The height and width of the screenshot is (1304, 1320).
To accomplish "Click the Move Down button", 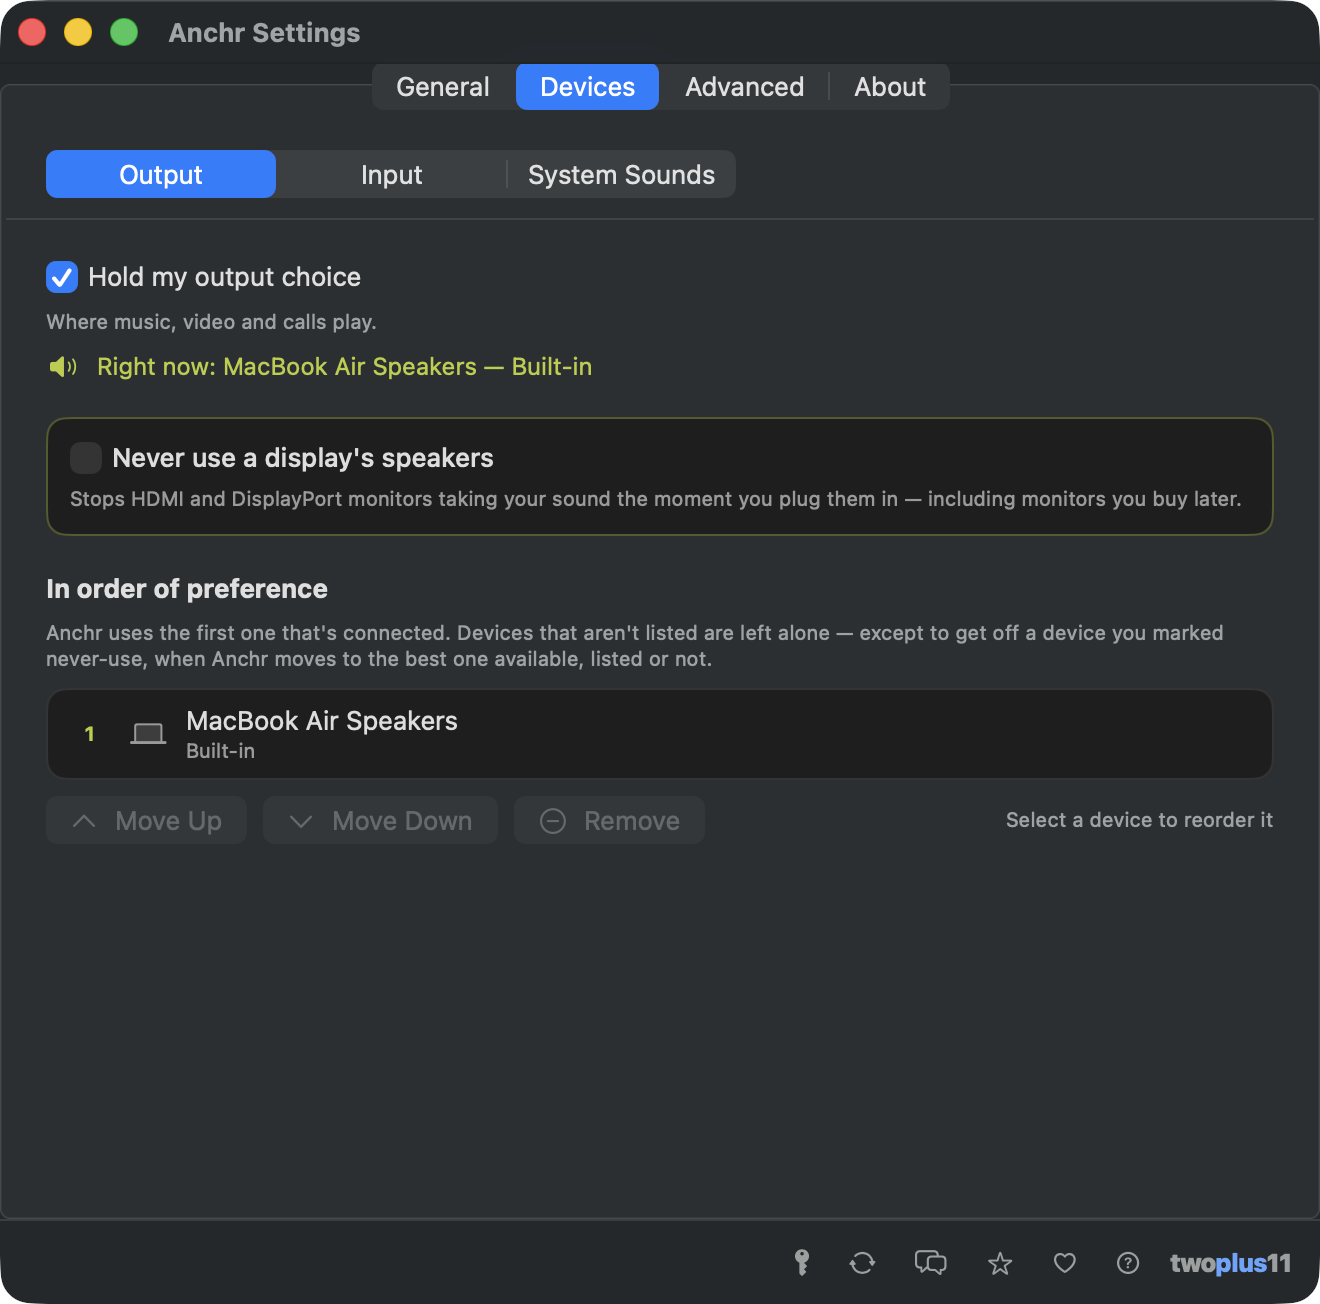I will (380, 820).
